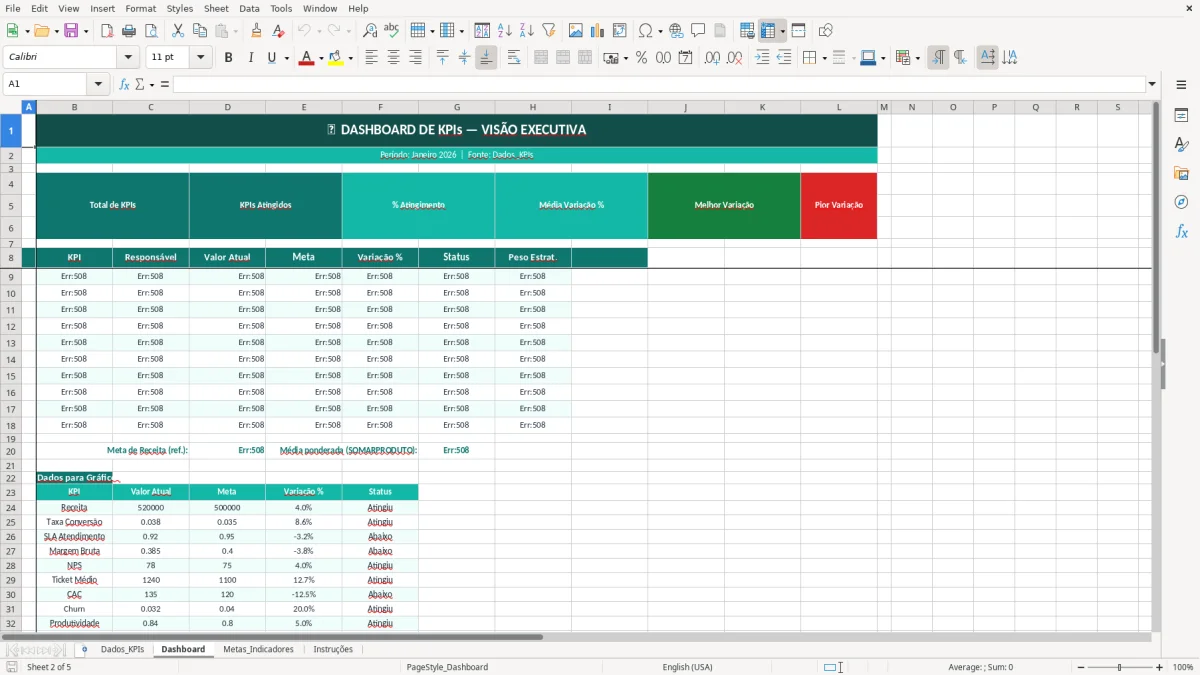Click the Spelling check icon
This screenshot has width=1200, height=675.
392,31
